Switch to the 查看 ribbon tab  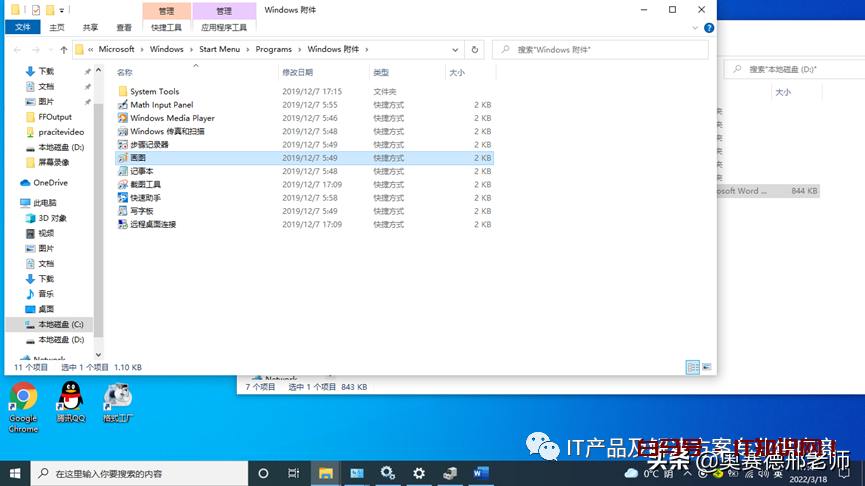(x=124, y=28)
